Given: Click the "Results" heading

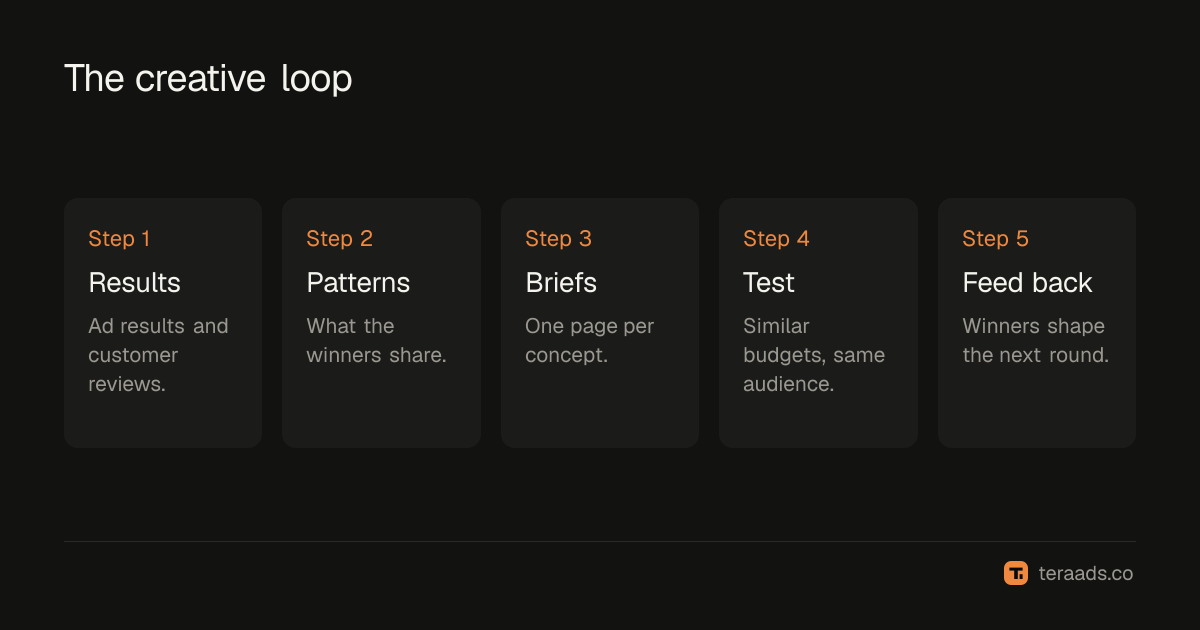Looking at the screenshot, I should [x=135, y=283].
